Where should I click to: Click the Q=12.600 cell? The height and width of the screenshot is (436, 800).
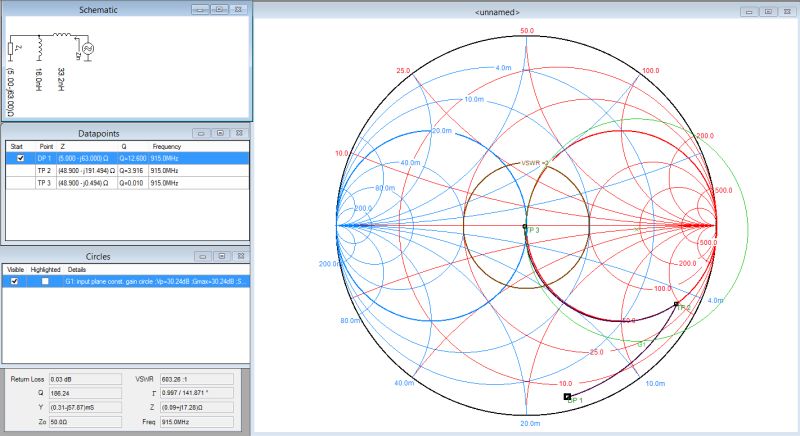click(133, 158)
